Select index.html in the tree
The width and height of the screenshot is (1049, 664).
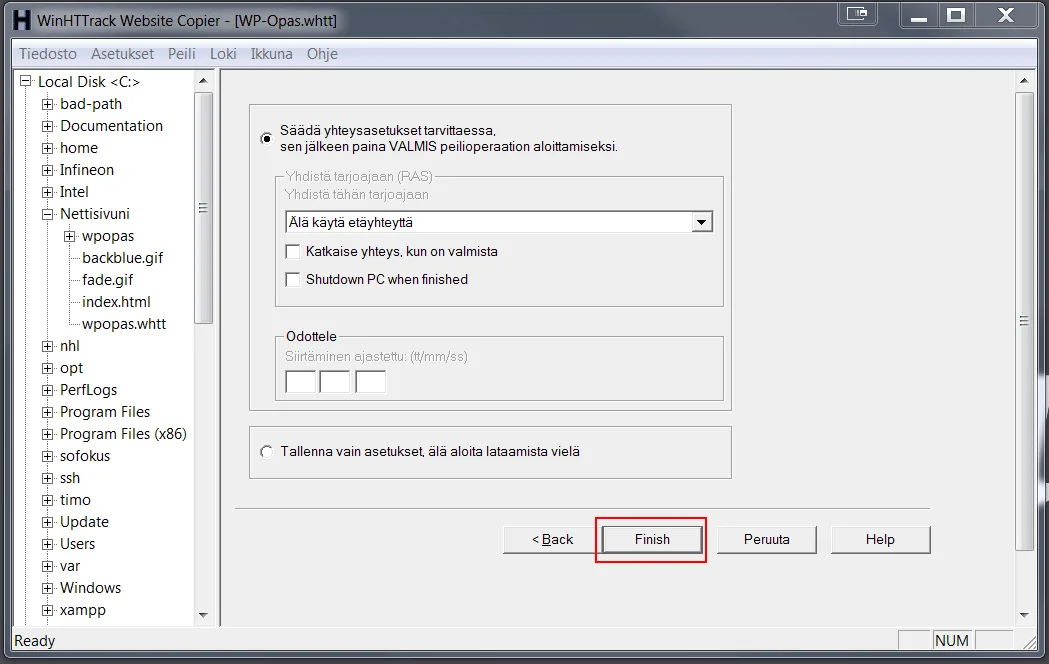coord(116,302)
